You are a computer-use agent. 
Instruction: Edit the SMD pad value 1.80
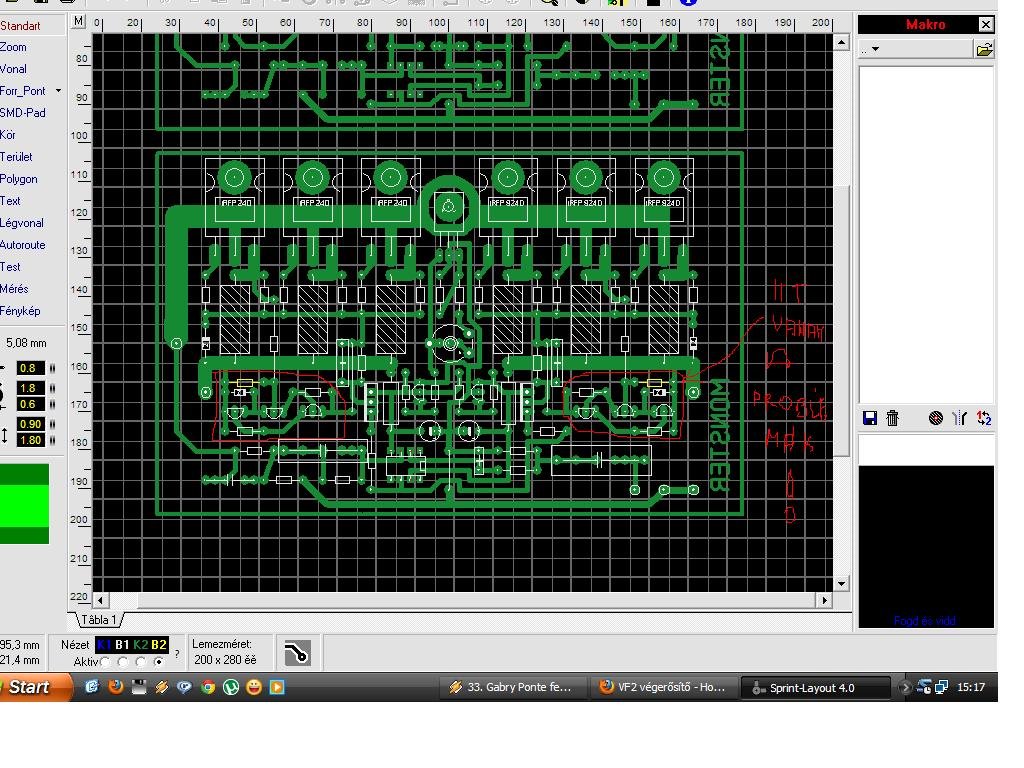tap(30, 440)
